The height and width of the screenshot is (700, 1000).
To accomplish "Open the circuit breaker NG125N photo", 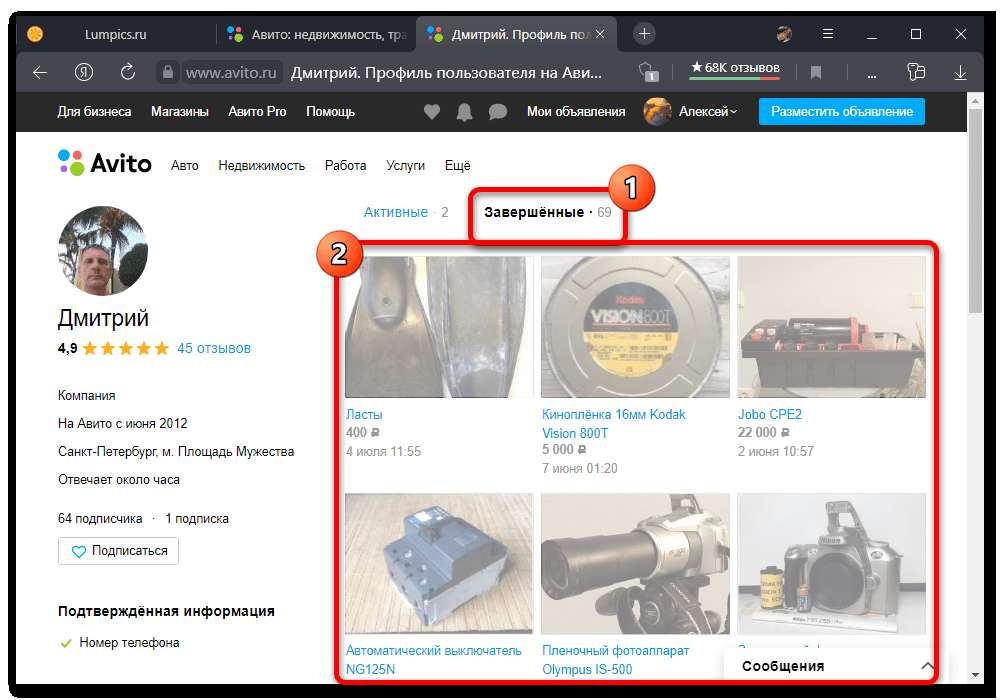I will click(439, 563).
